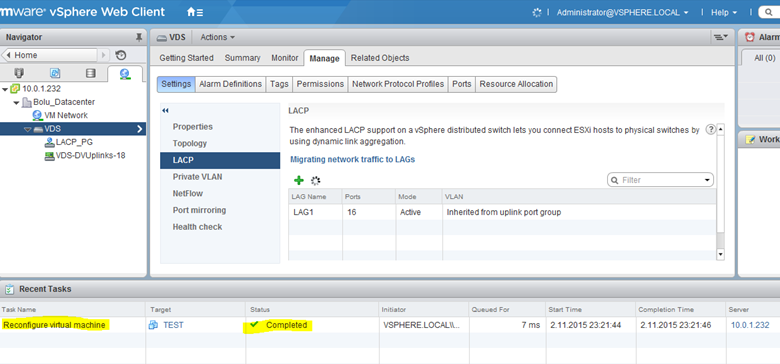Sort tasks by Task Name column
This screenshot has width=780, height=364.
pos(73,309)
